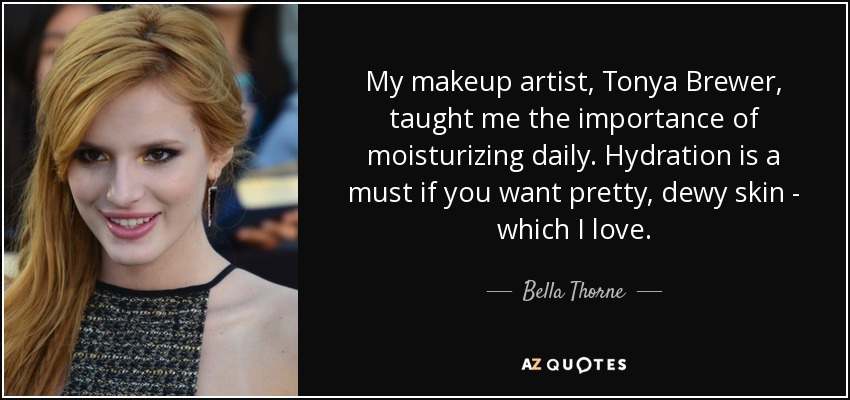Click the AZ letters of the logo
This screenshot has height=400, width=850.
tap(529, 364)
